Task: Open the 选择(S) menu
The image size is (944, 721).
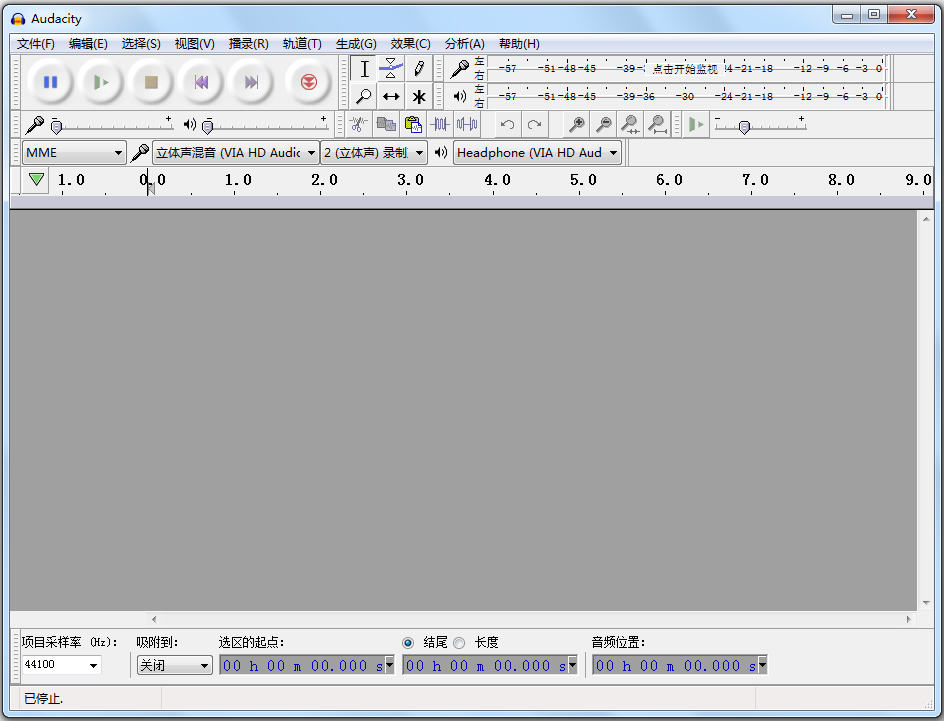Action: (x=141, y=44)
